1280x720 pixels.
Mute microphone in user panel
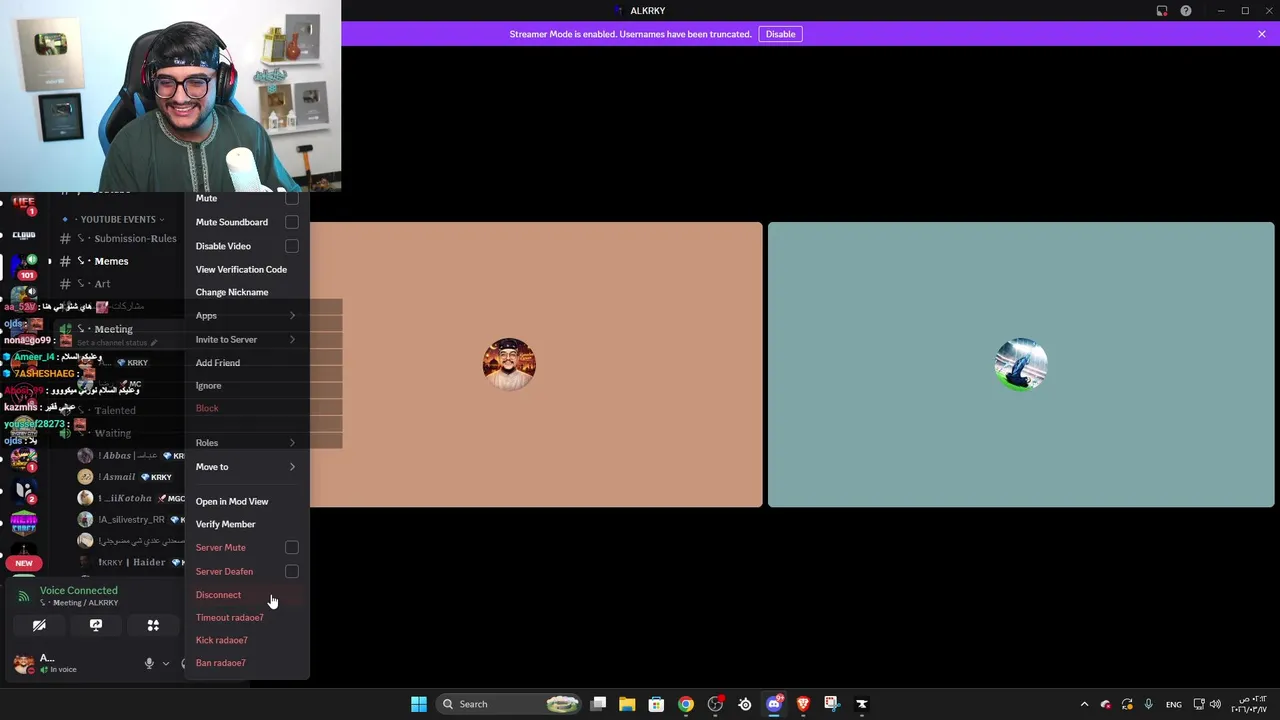click(x=149, y=663)
